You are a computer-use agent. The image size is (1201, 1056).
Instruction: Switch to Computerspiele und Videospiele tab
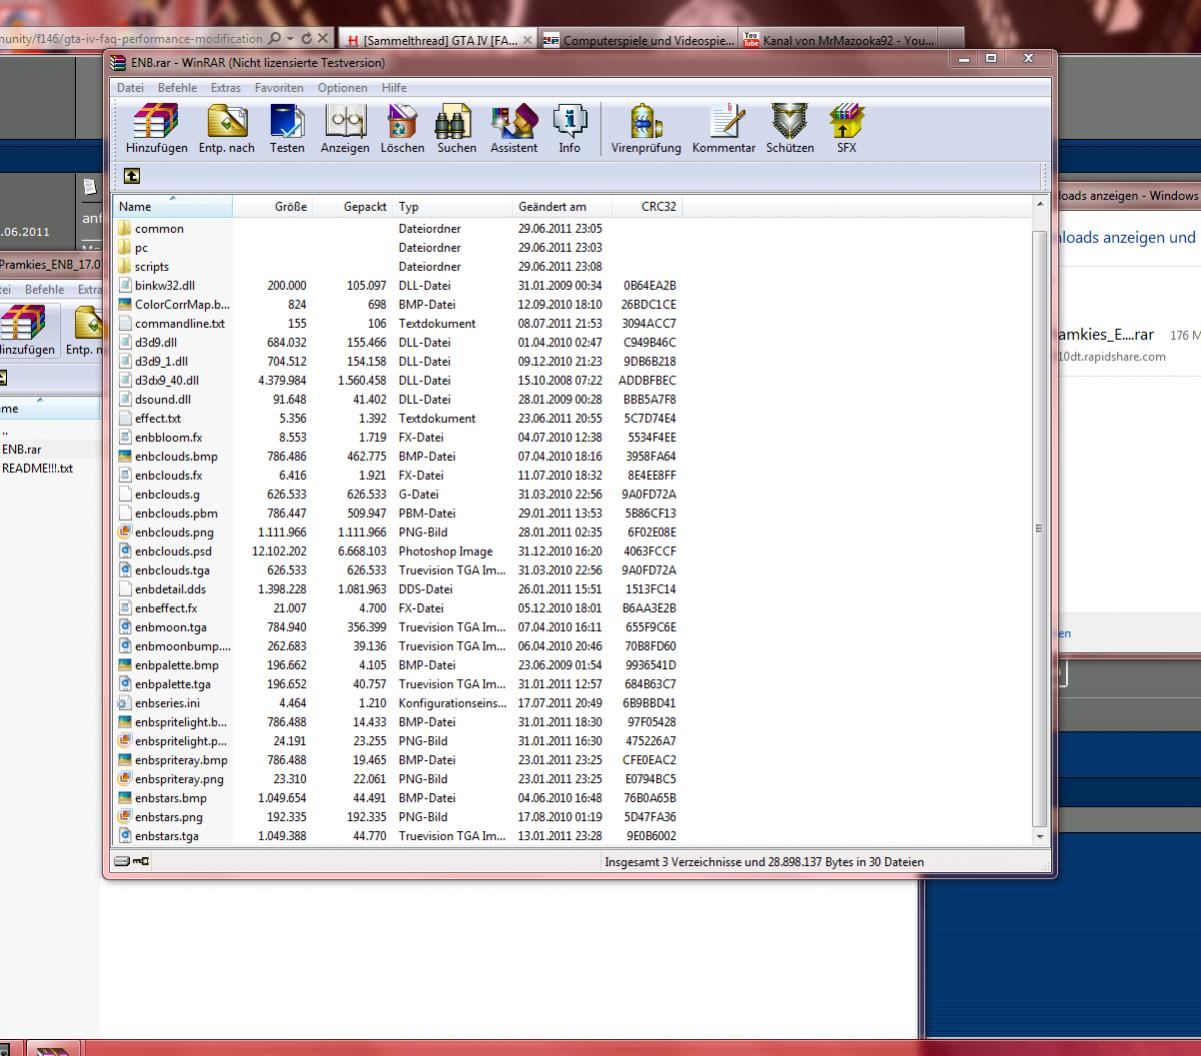click(x=640, y=40)
